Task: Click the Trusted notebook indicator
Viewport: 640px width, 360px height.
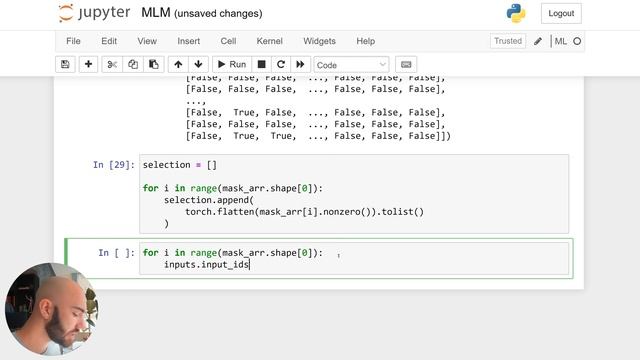Action: click(508, 41)
